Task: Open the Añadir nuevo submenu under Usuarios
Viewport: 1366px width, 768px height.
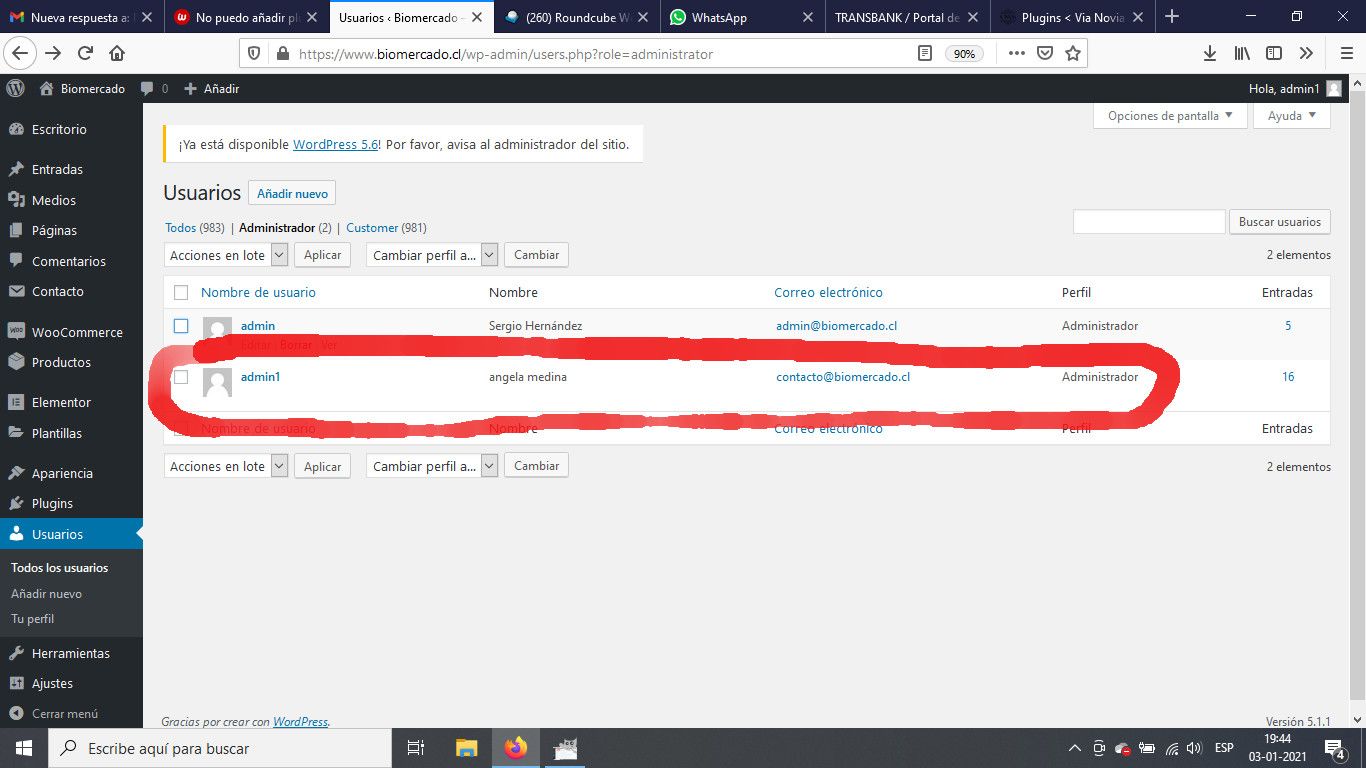Action: 46,593
